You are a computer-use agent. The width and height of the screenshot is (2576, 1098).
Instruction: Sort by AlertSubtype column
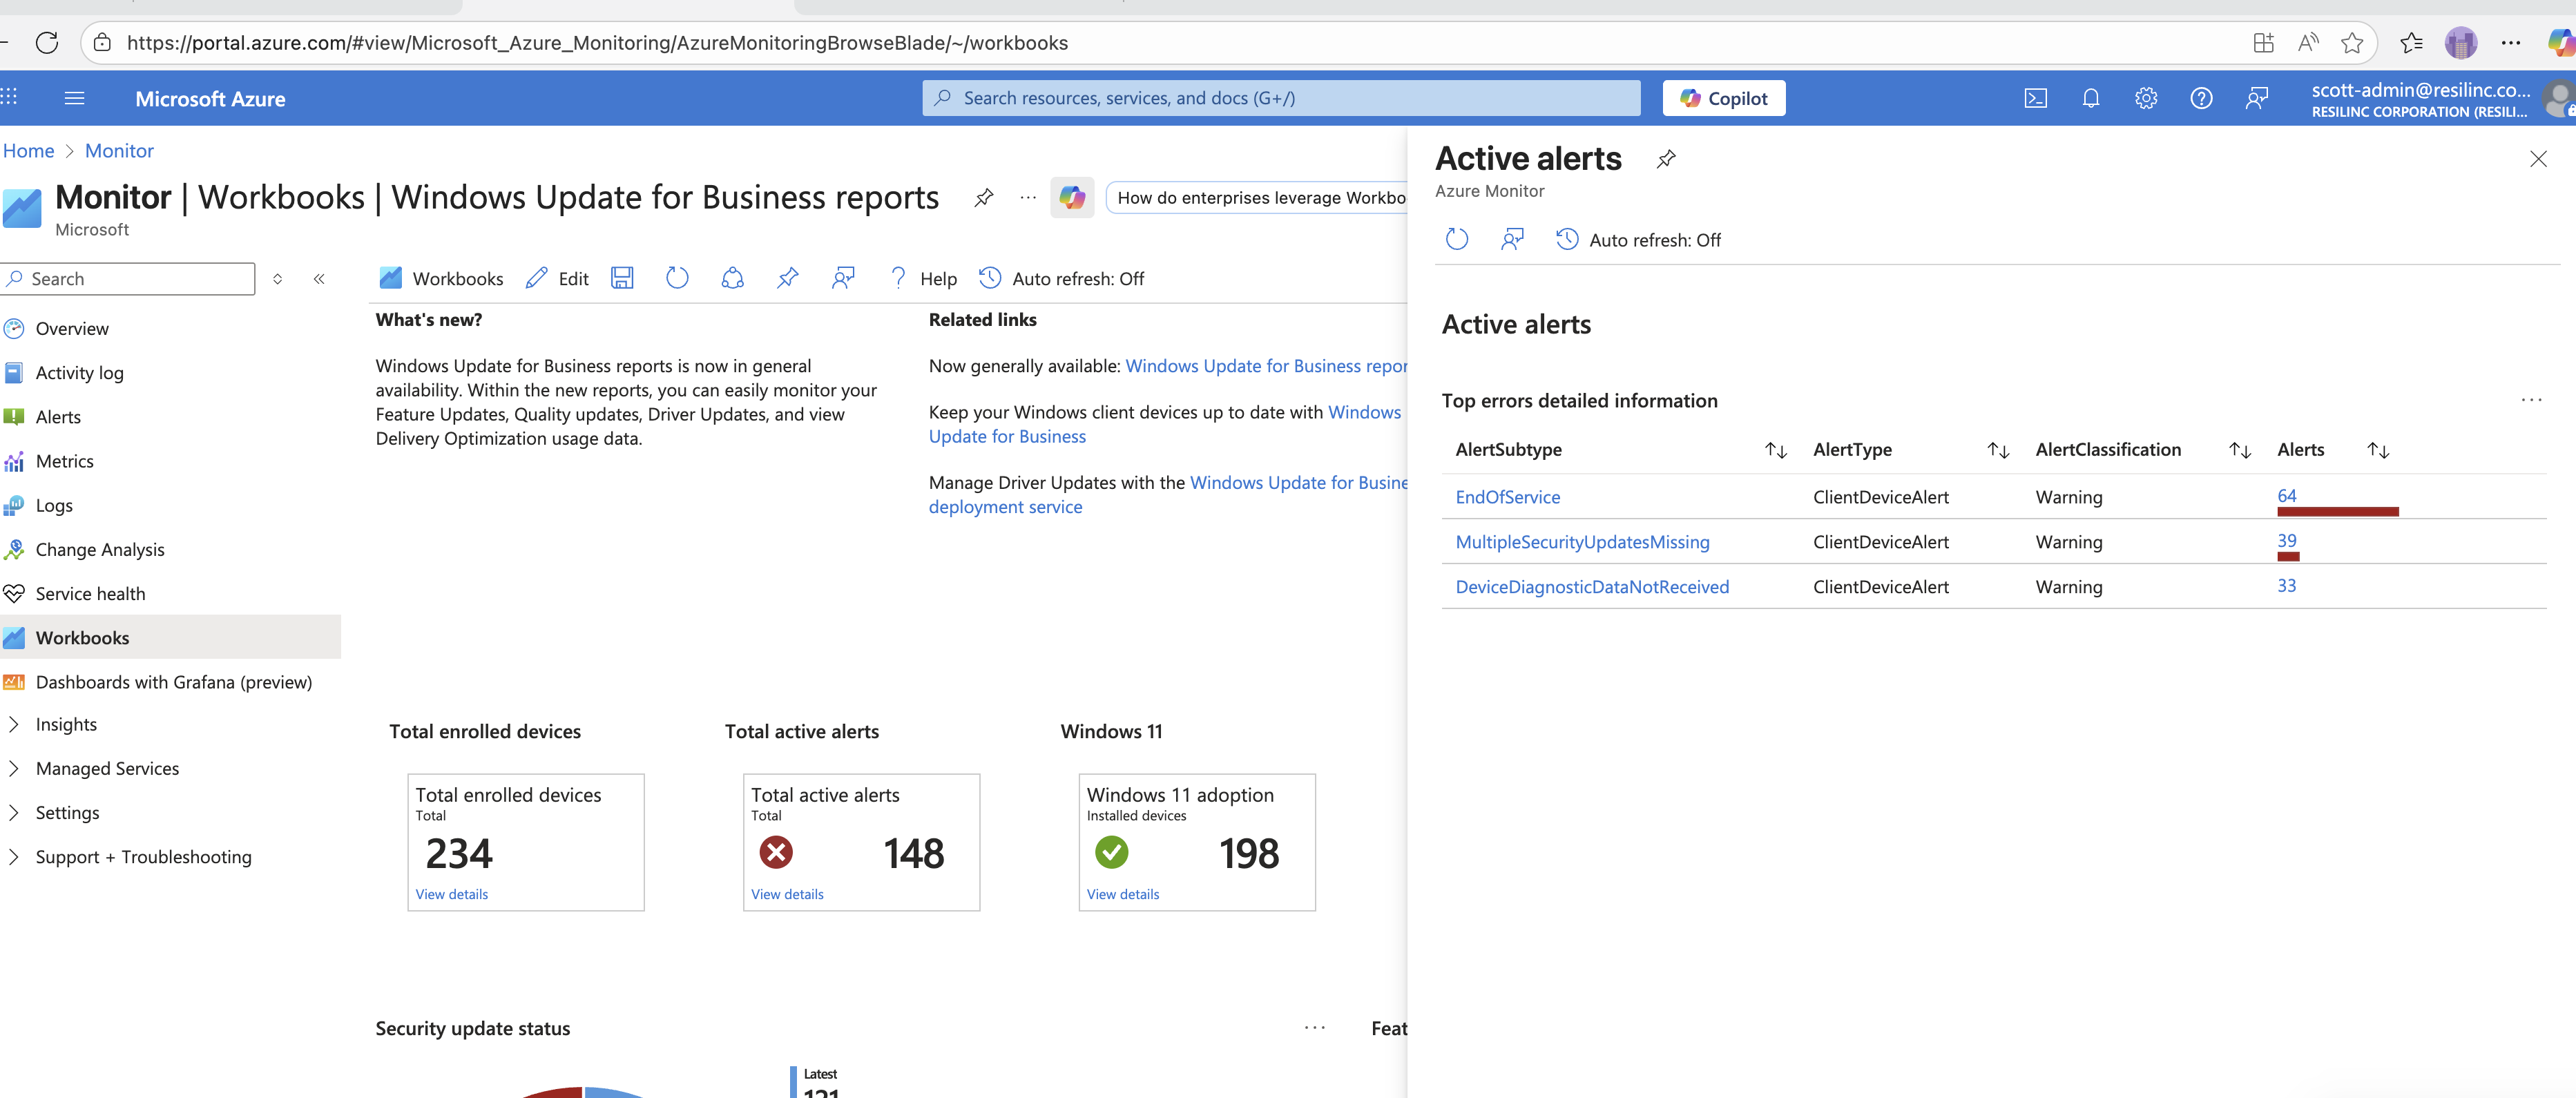click(x=1776, y=450)
